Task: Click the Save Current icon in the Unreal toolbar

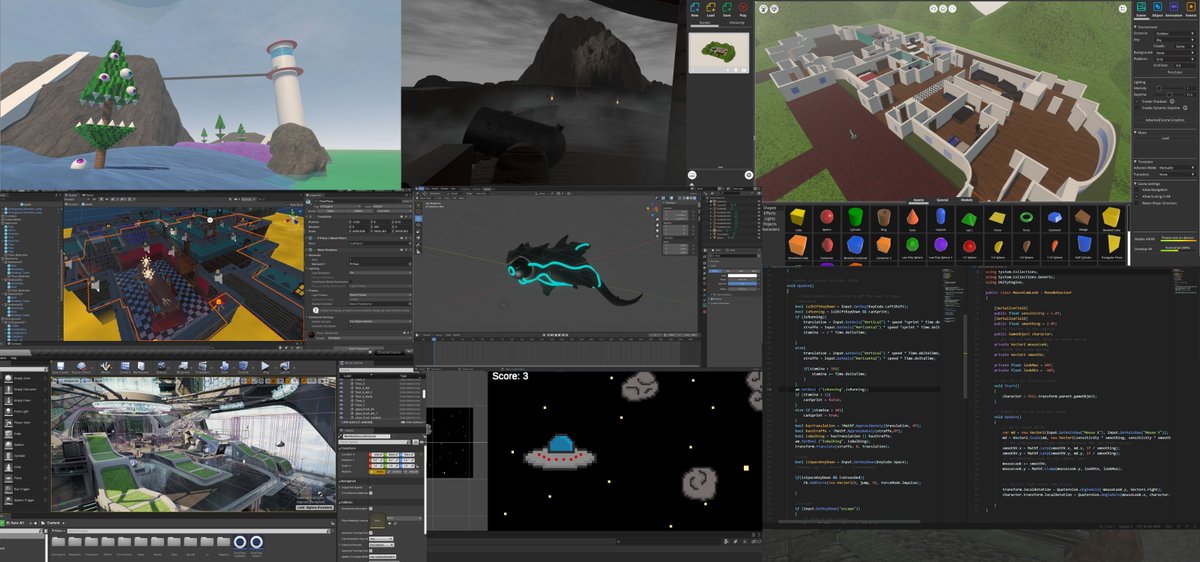Action: click(60, 366)
